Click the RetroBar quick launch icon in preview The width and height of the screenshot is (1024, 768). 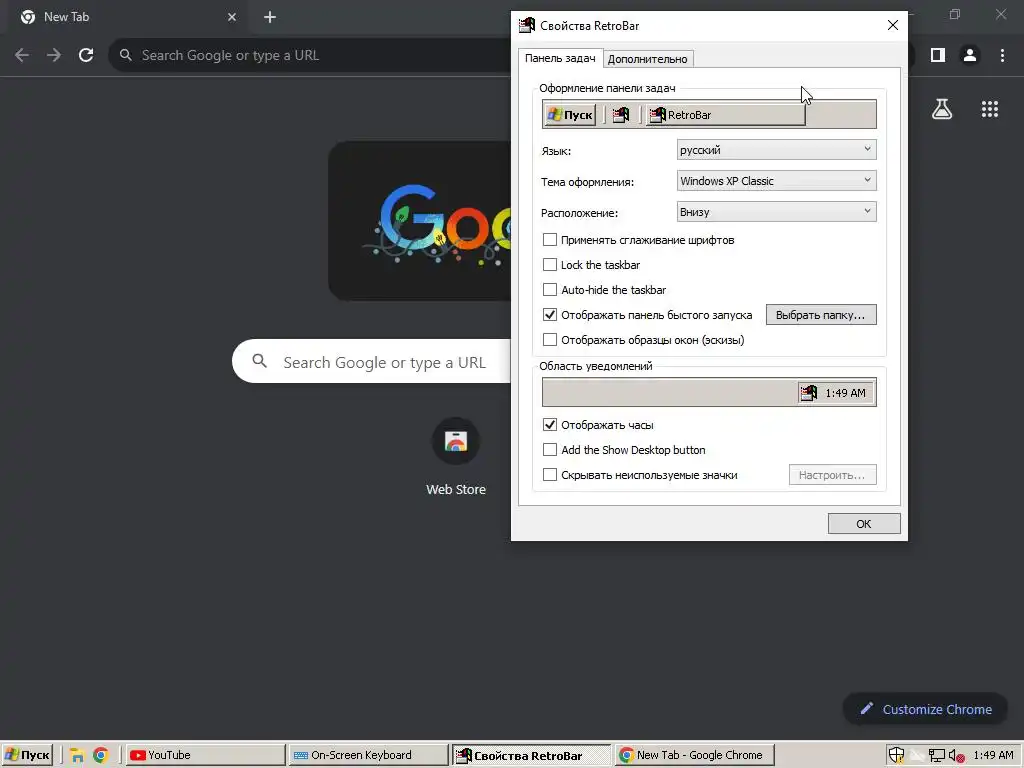coord(621,115)
